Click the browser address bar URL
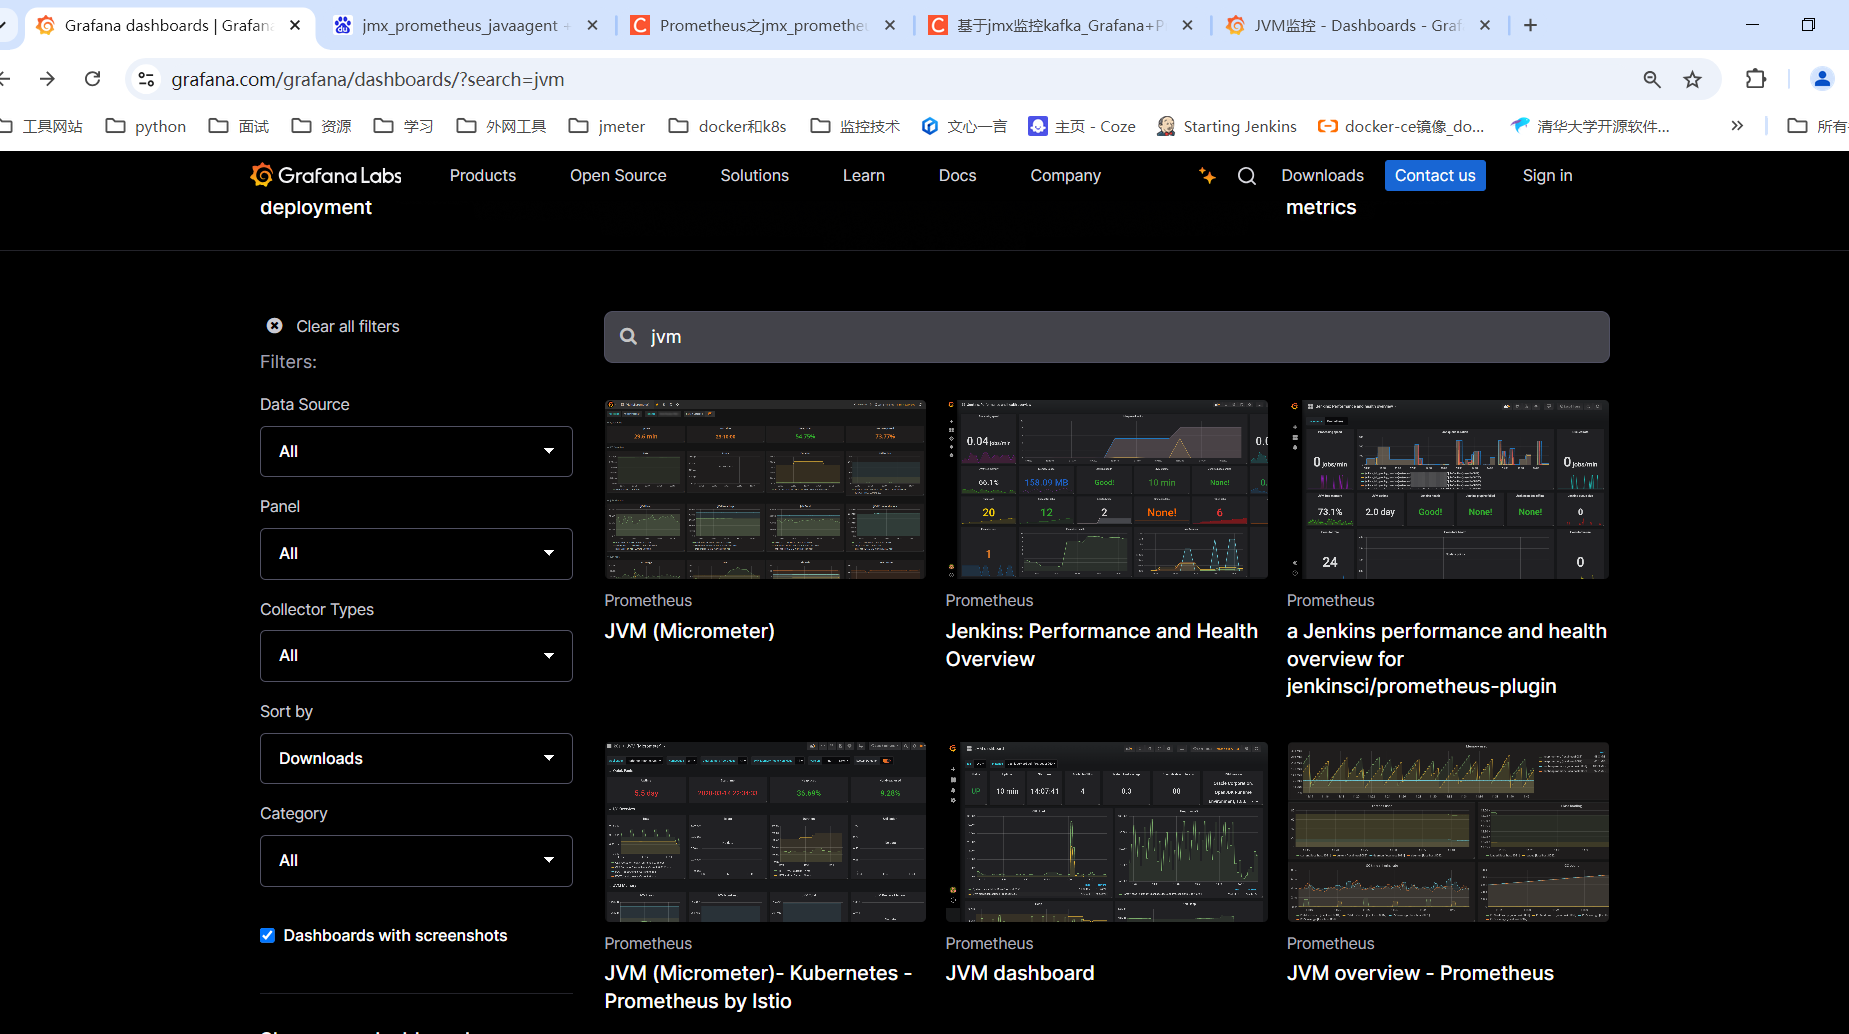The height and width of the screenshot is (1034, 1849). [368, 79]
